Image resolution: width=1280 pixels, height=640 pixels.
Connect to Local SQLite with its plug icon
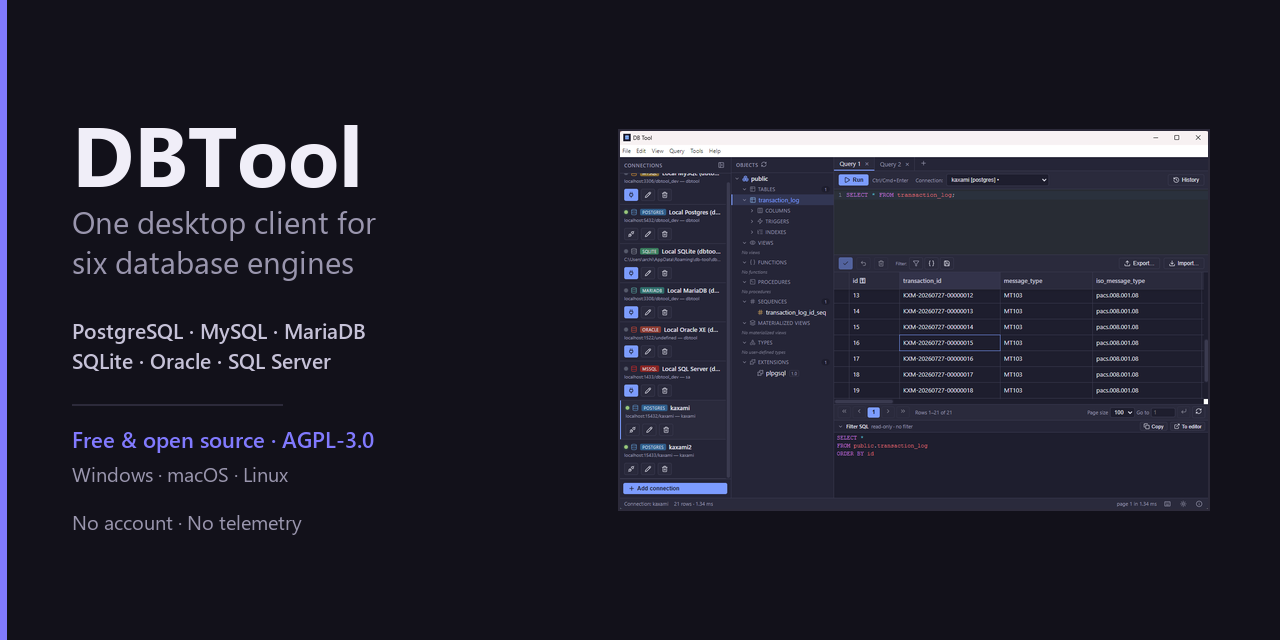[631, 273]
